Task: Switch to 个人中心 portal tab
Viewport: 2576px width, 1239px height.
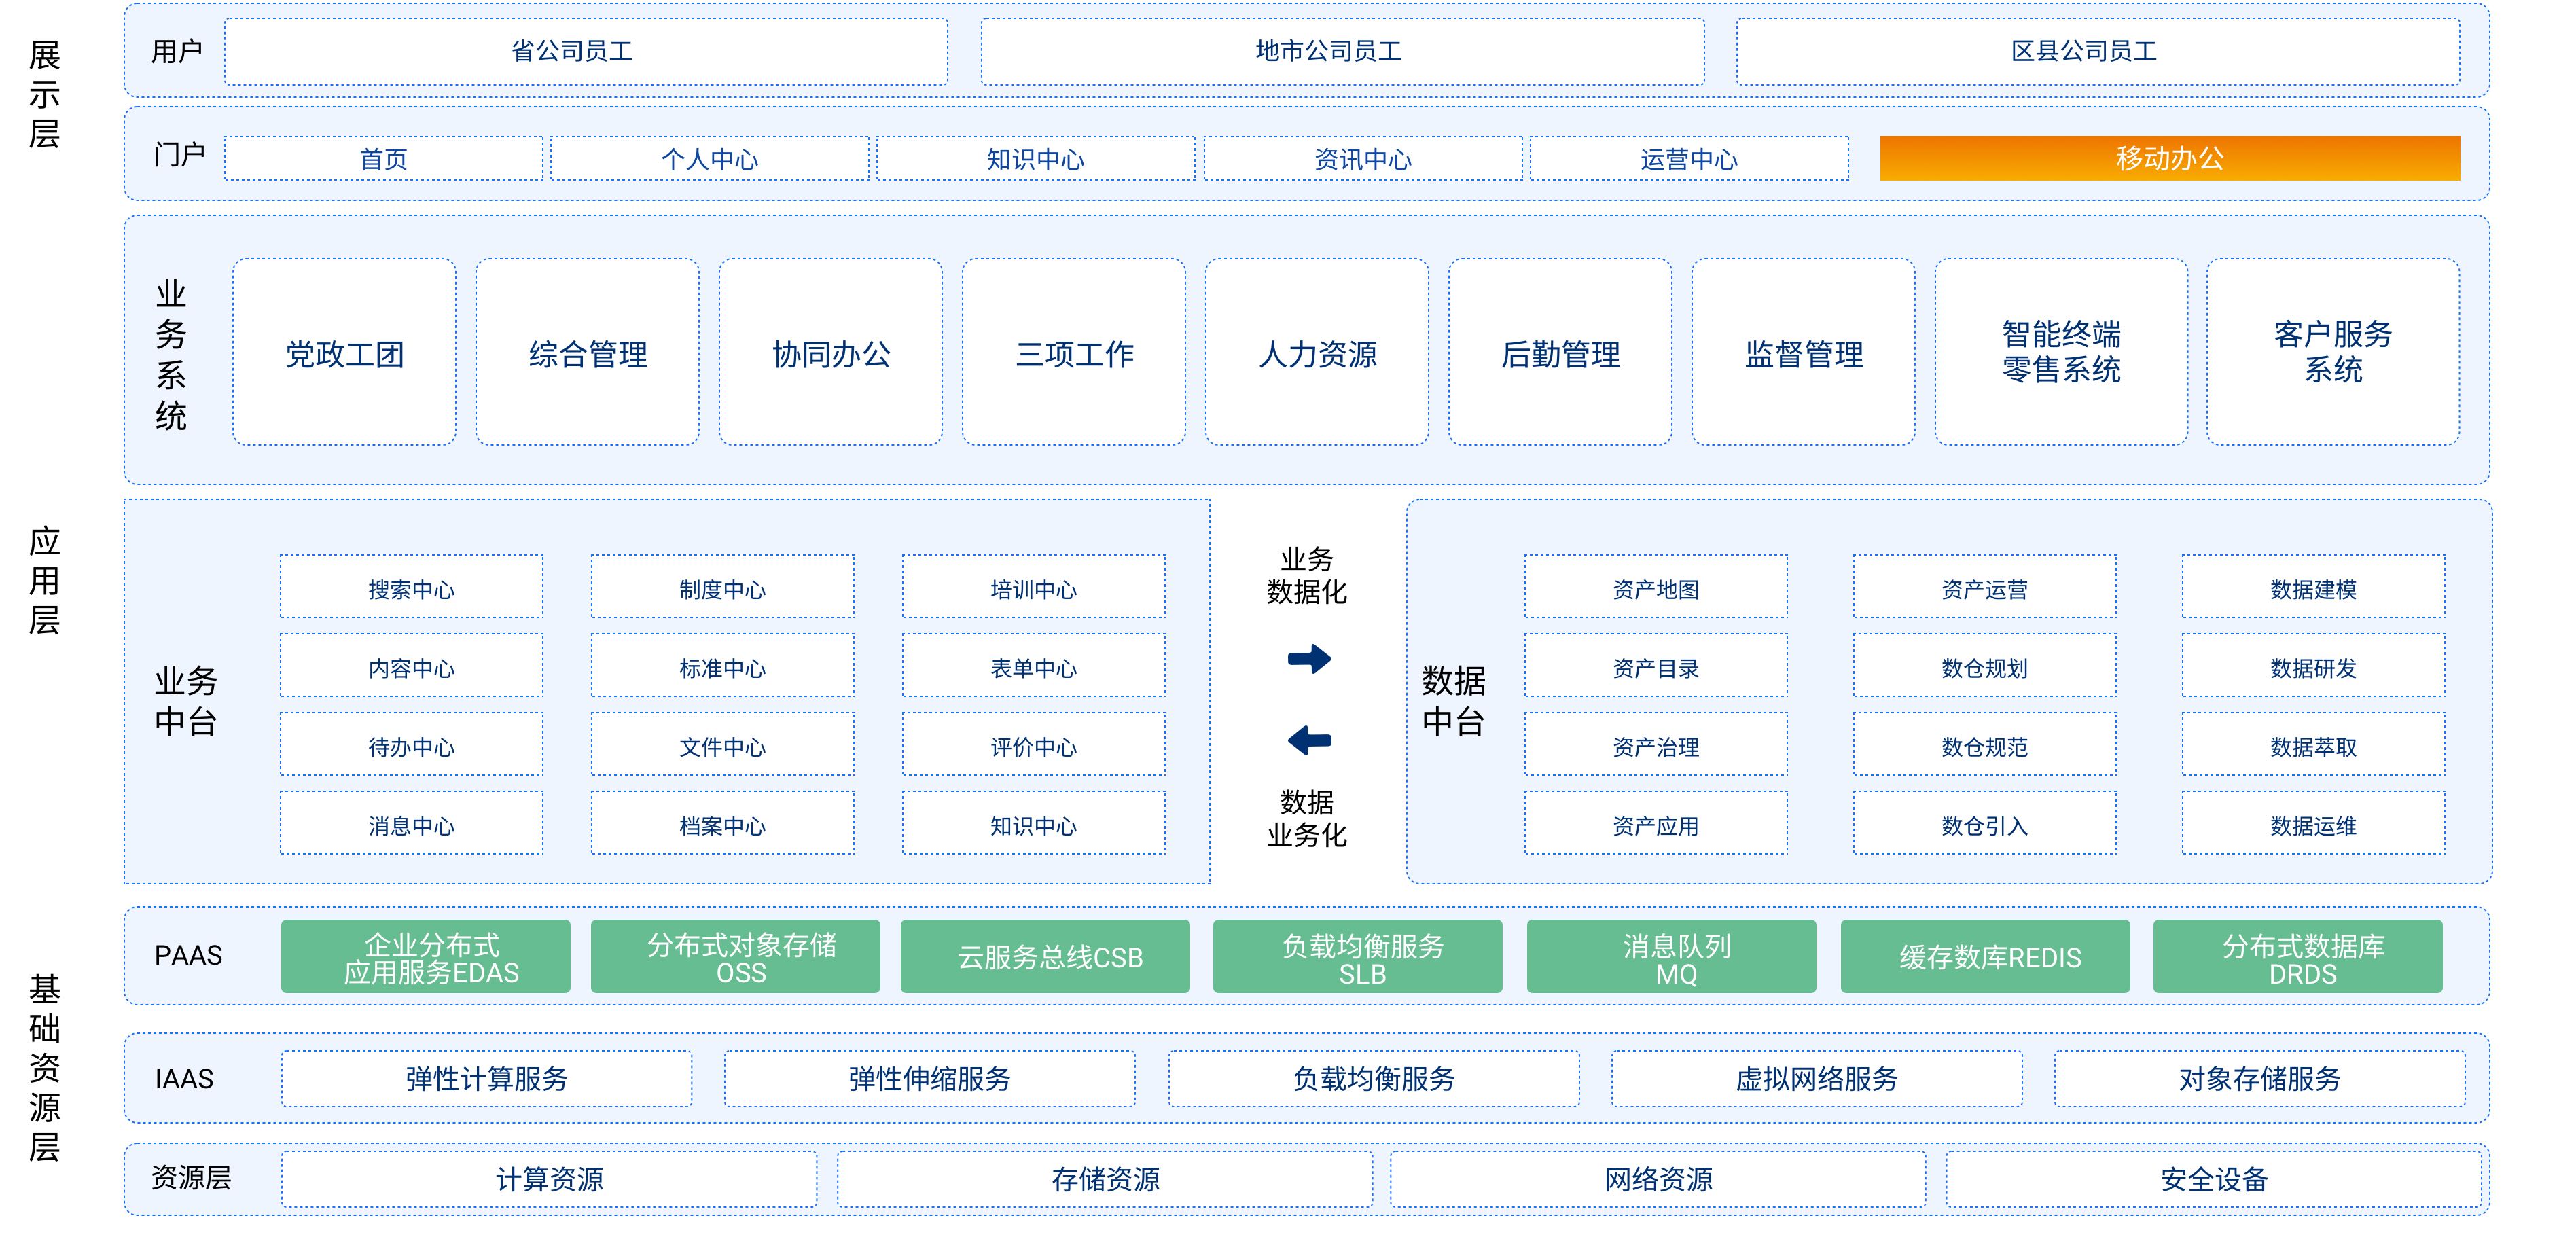Action: coord(709,159)
